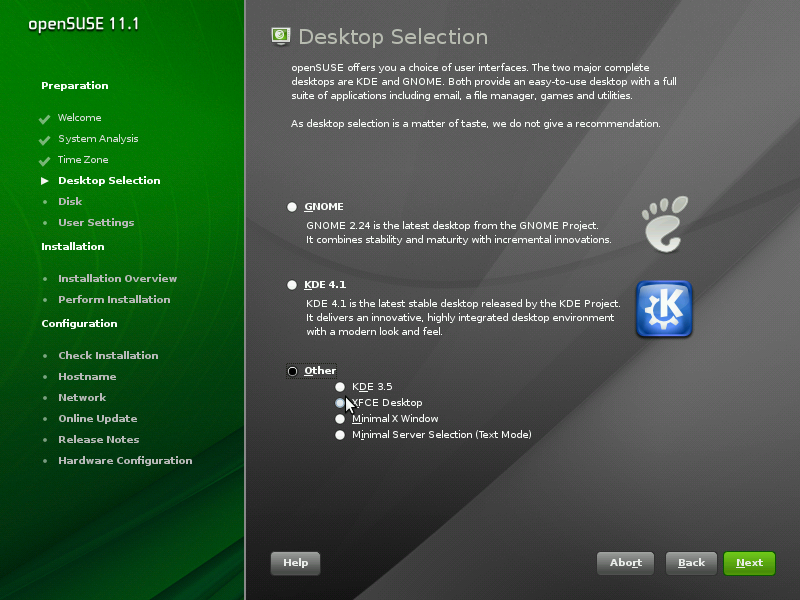Click the arrow marker beside Desktop Selection
This screenshot has width=800, height=600.
(x=45, y=181)
